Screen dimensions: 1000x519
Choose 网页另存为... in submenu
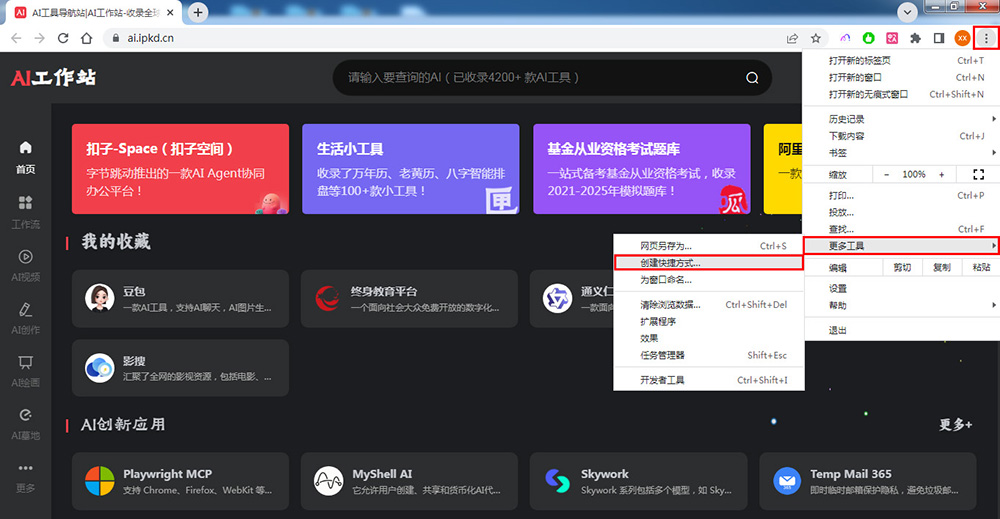[x=709, y=245]
